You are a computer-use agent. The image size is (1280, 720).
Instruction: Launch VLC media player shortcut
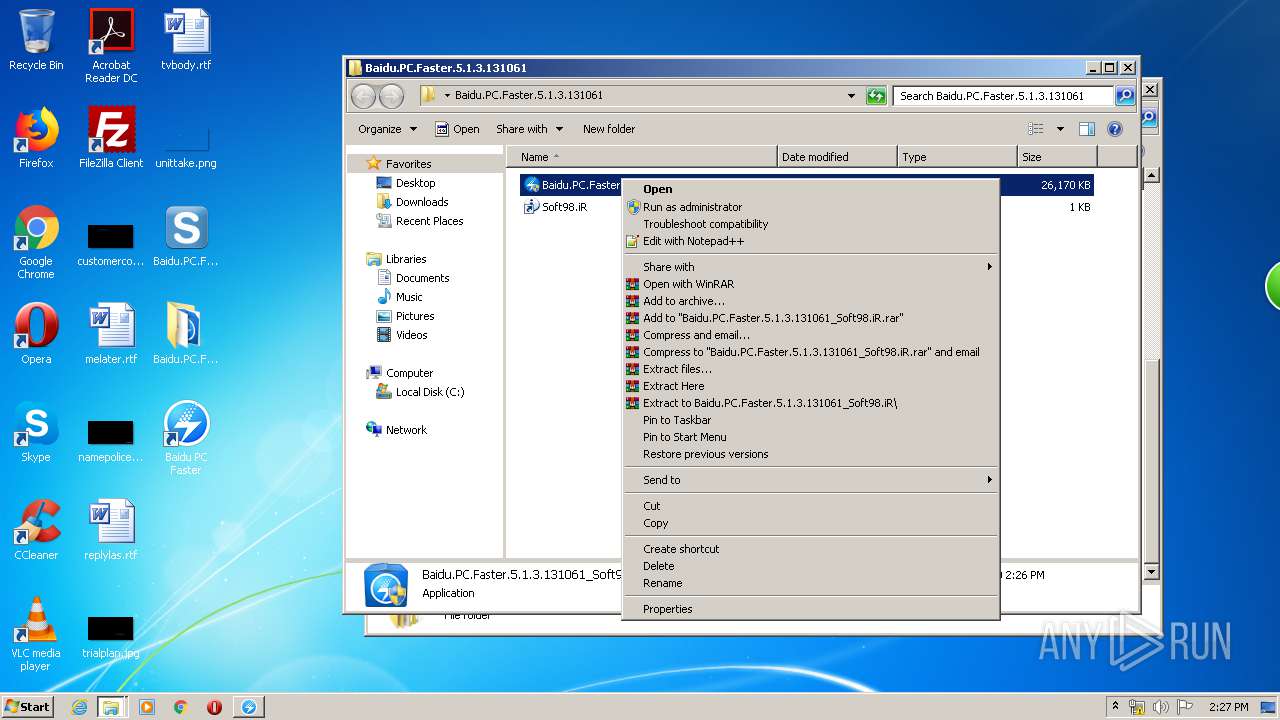click(x=36, y=635)
